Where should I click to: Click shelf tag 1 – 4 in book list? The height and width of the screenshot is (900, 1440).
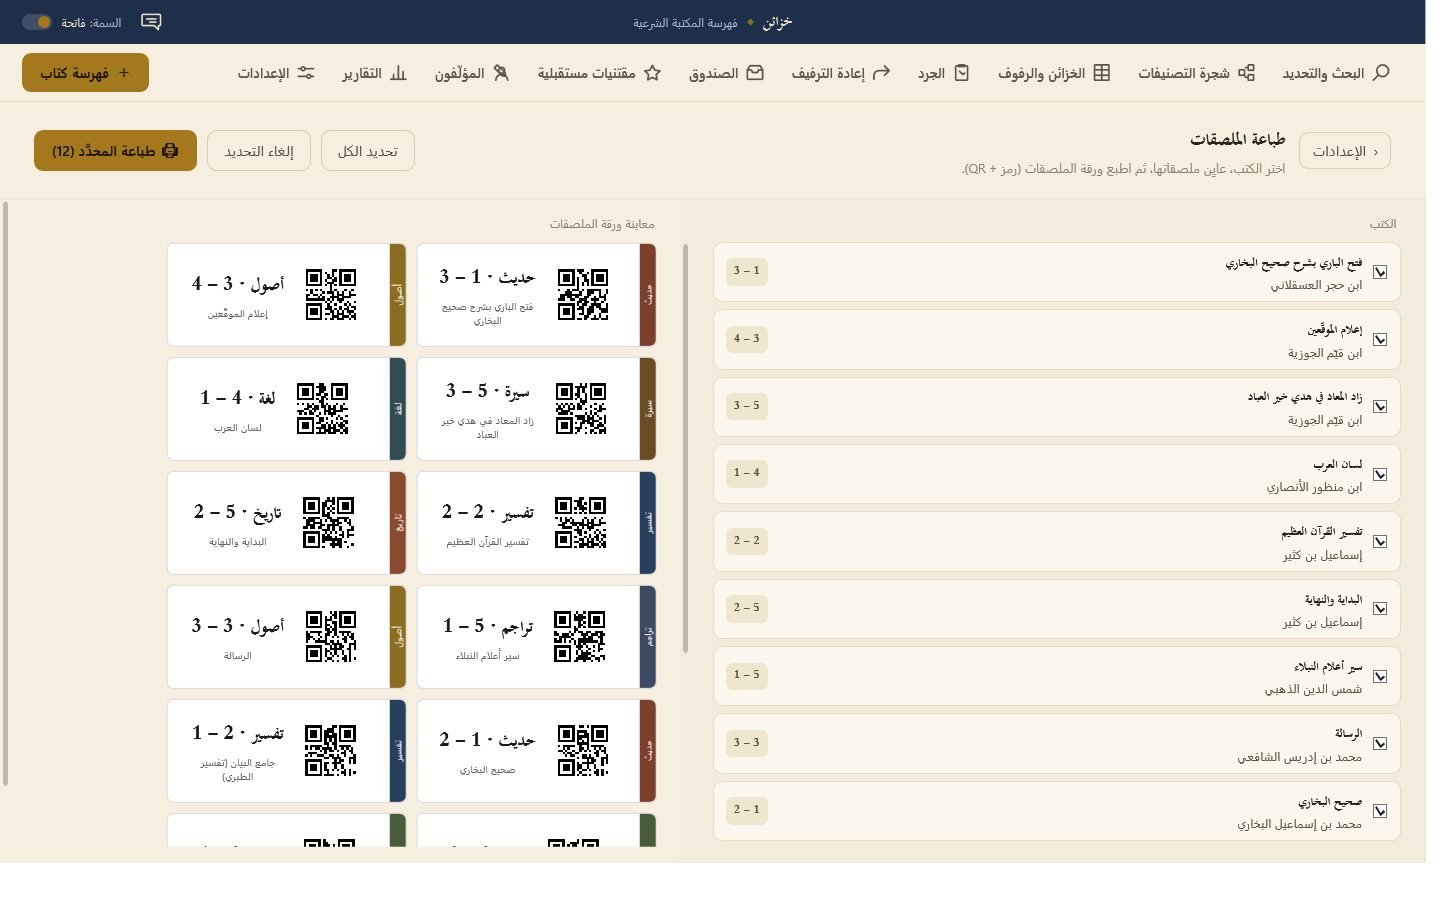tap(747, 473)
